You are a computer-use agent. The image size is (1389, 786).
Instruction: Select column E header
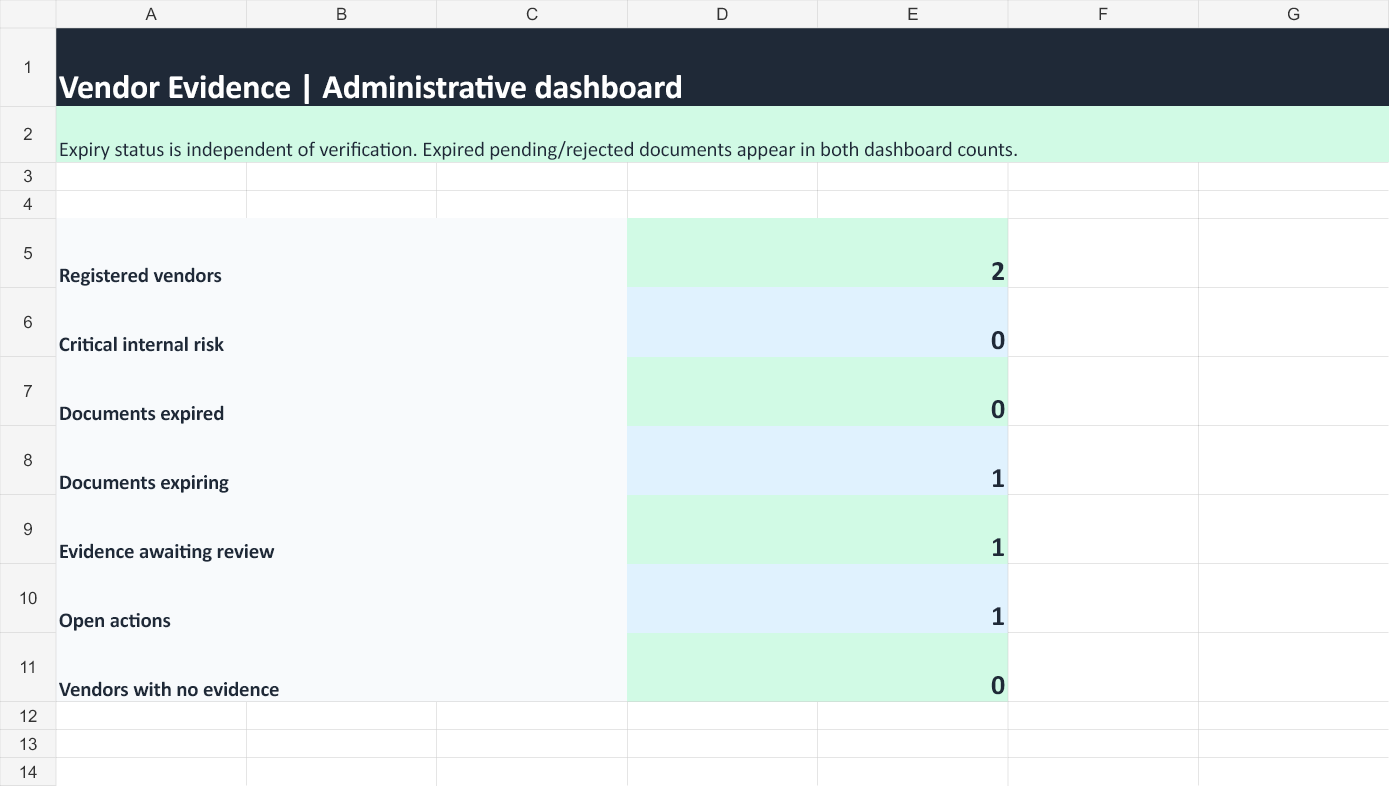click(x=913, y=14)
